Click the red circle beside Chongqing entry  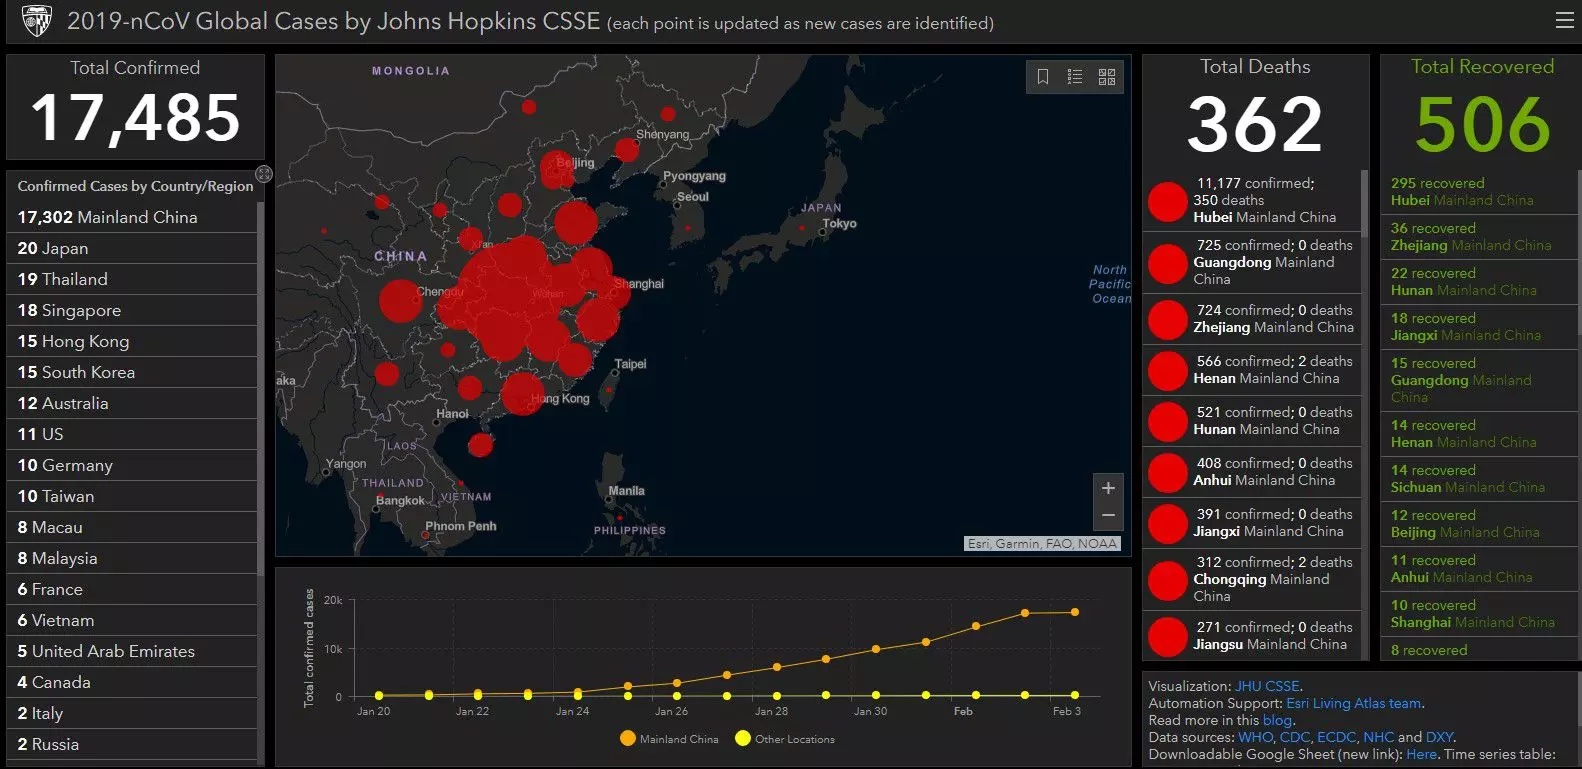click(x=1167, y=580)
